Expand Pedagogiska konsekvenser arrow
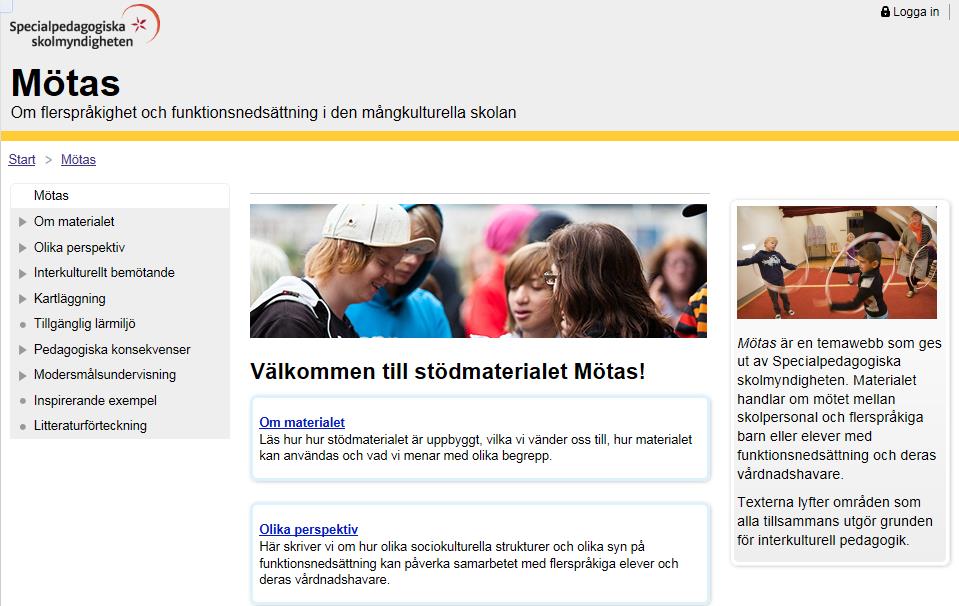 (23, 350)
